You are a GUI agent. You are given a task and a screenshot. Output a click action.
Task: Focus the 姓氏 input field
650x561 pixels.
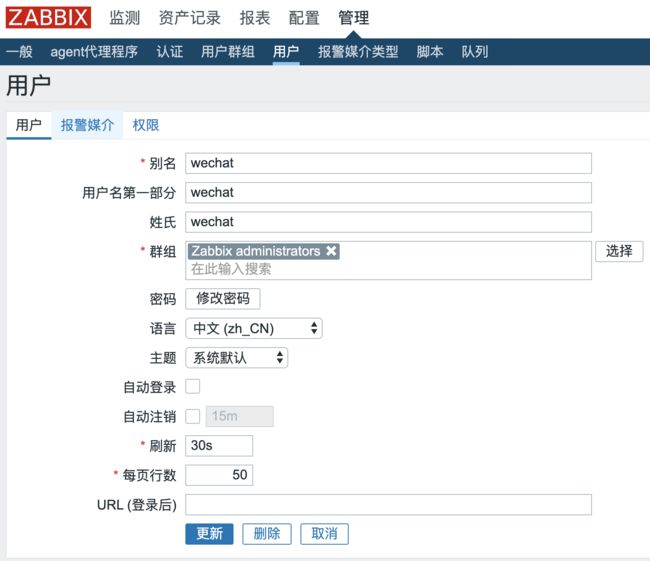[388, 222]
